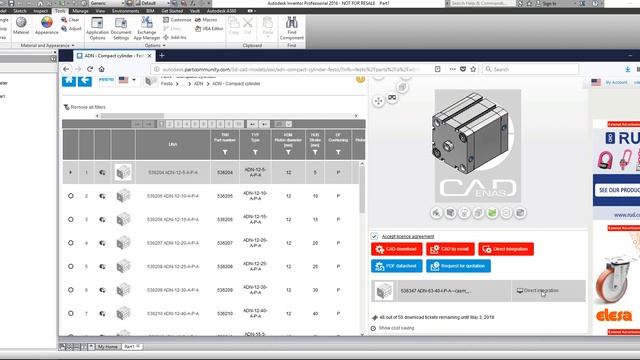Viewport: 640px width, 360px height.
Task: Toggle the Accept licence agreement checkbox
Action: point(374,236)
